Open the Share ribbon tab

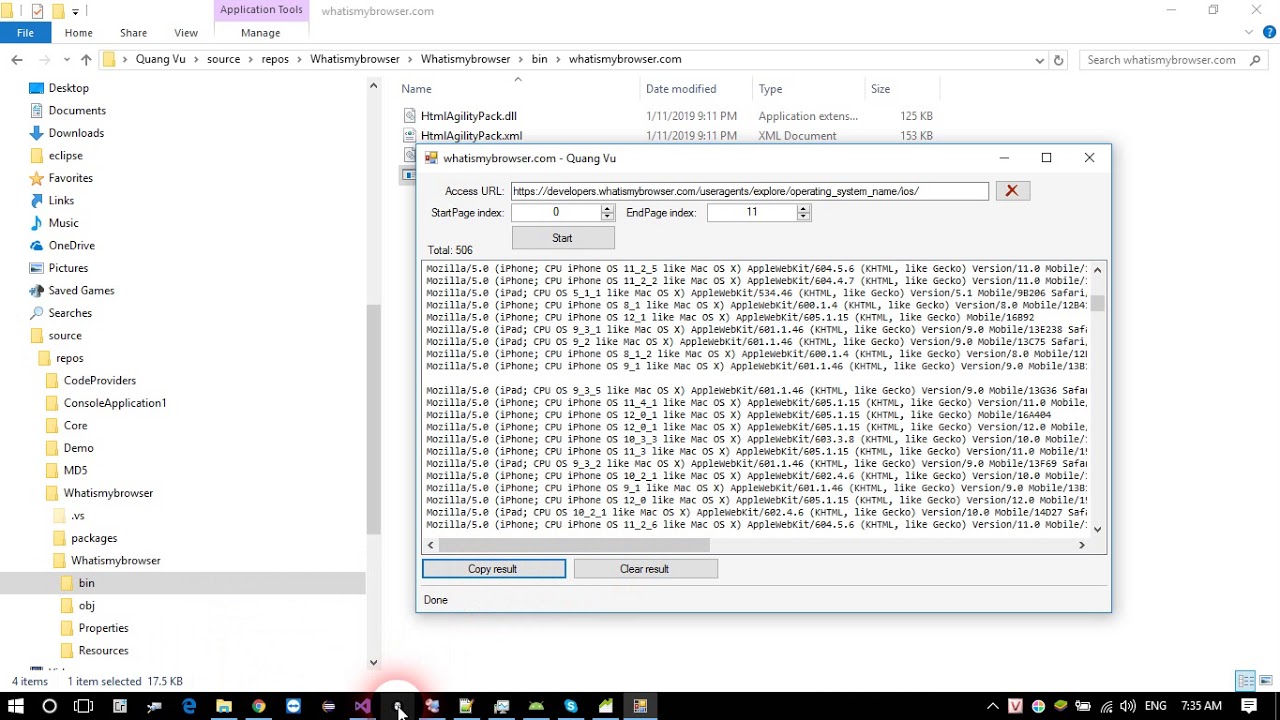click(133, 33)
